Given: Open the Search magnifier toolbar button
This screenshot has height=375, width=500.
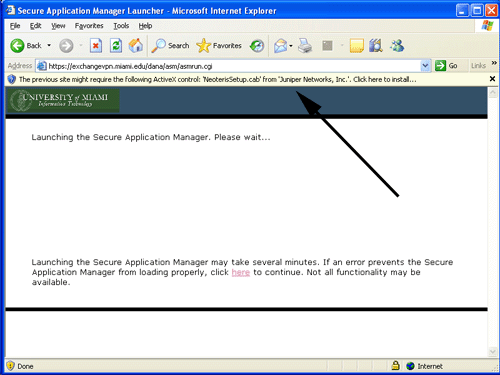Looking at the screenshot, I should point(170,46).
